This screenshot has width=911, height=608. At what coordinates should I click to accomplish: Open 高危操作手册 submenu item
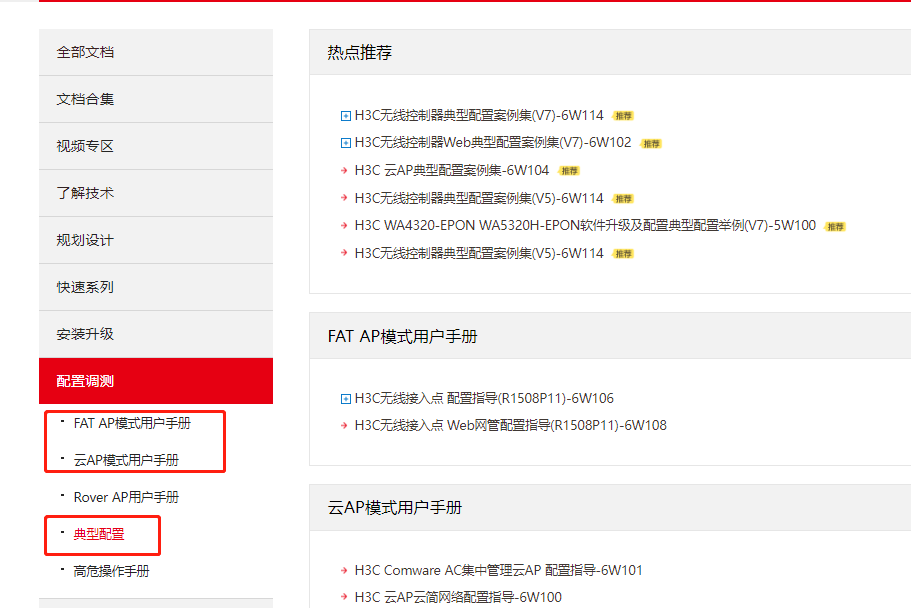pyautogui.click(x=111, y=571)
